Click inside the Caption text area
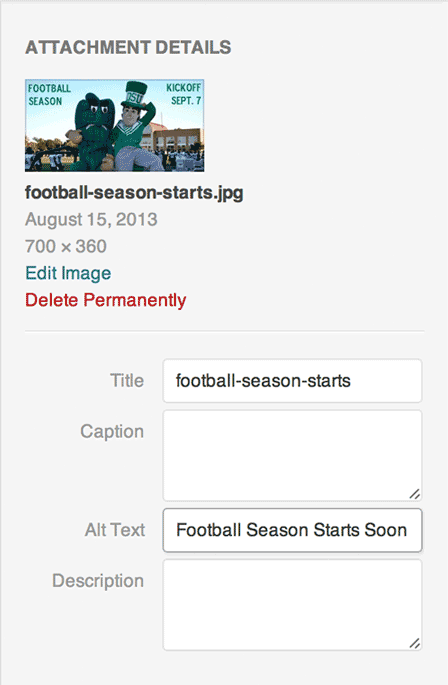The width and height of the screenshot is (448, 685). pyautogui.click(x=292, y=456)
